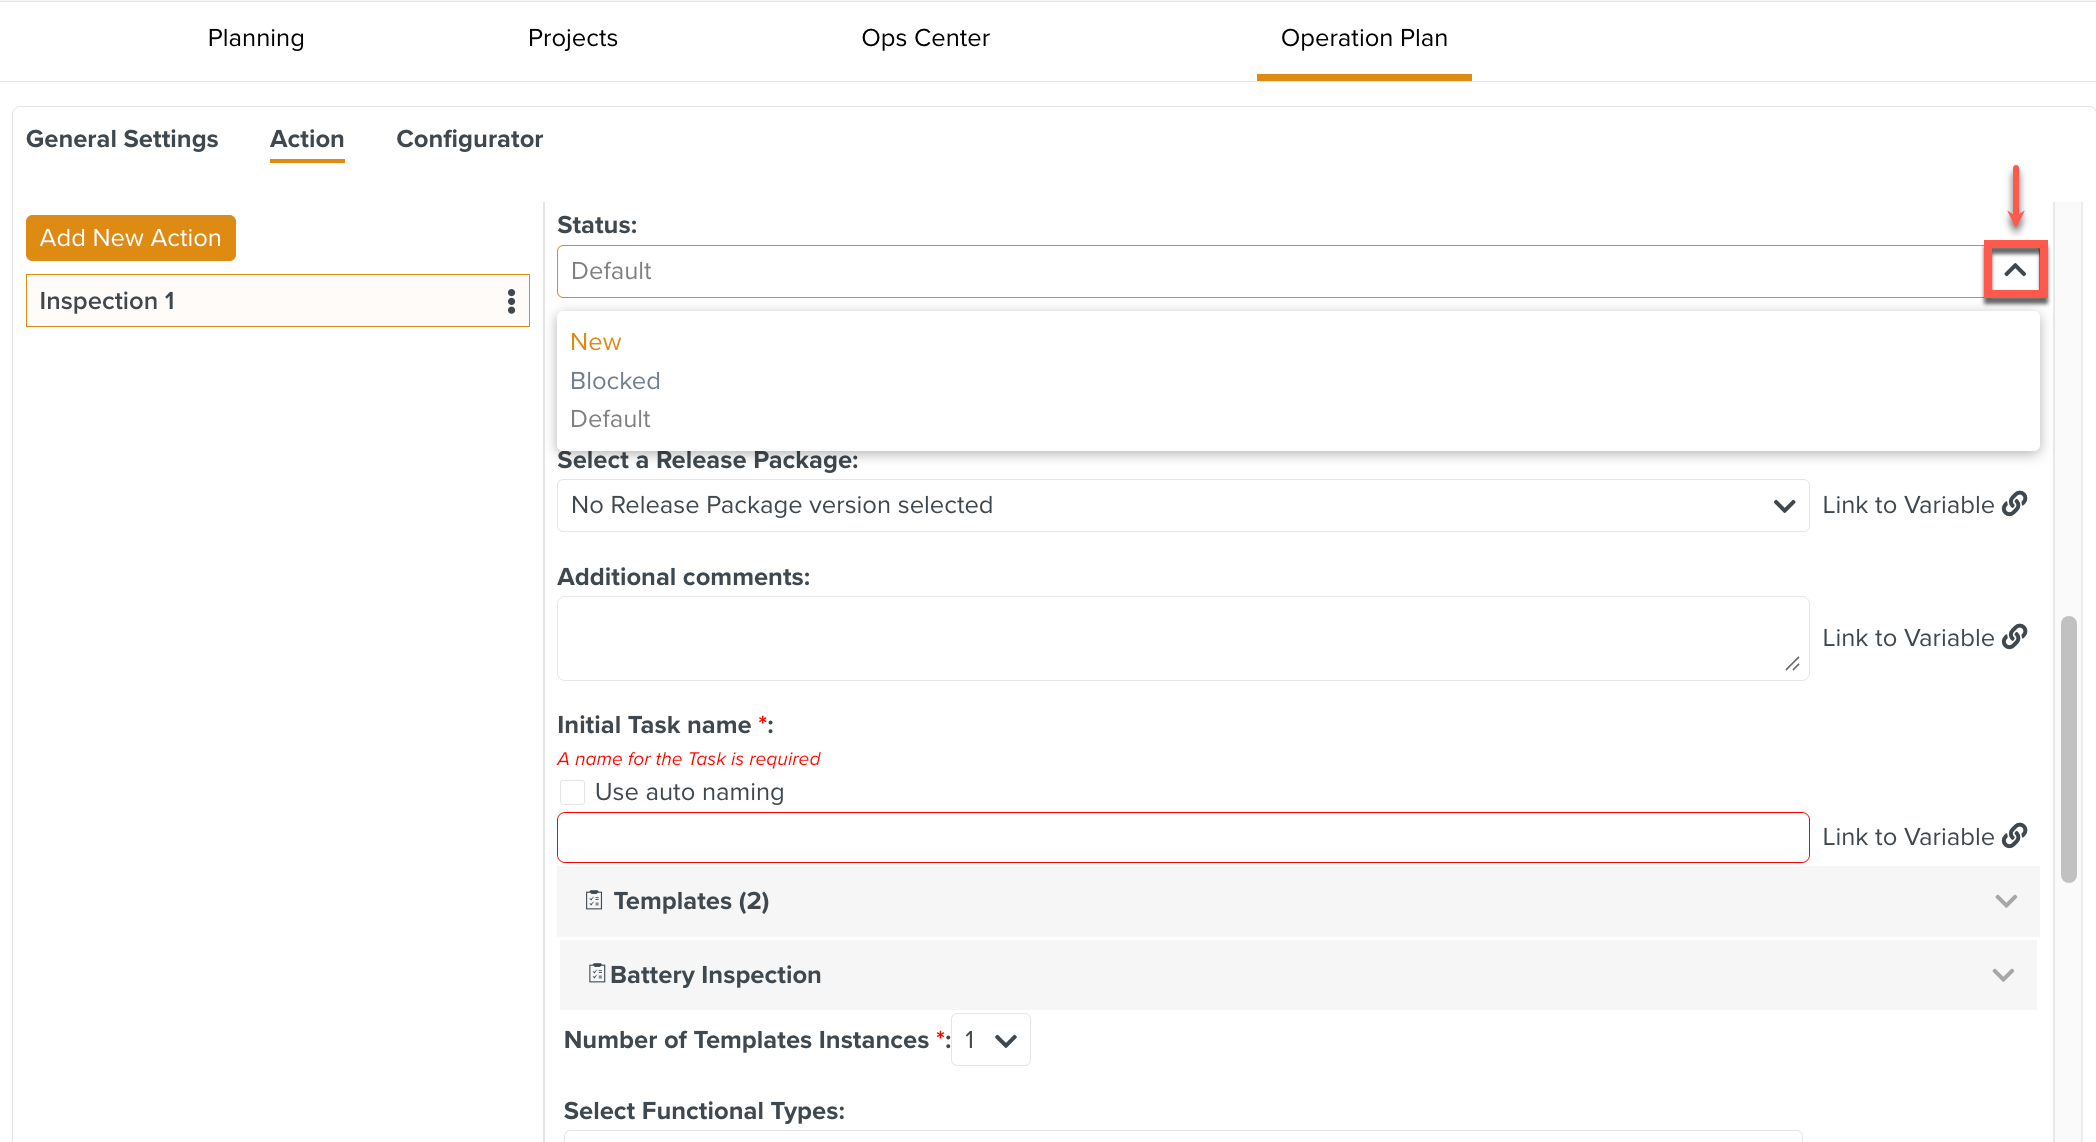Click Add New Action button
Viewport: 2096px width, 1142px height.
[131, 238]
